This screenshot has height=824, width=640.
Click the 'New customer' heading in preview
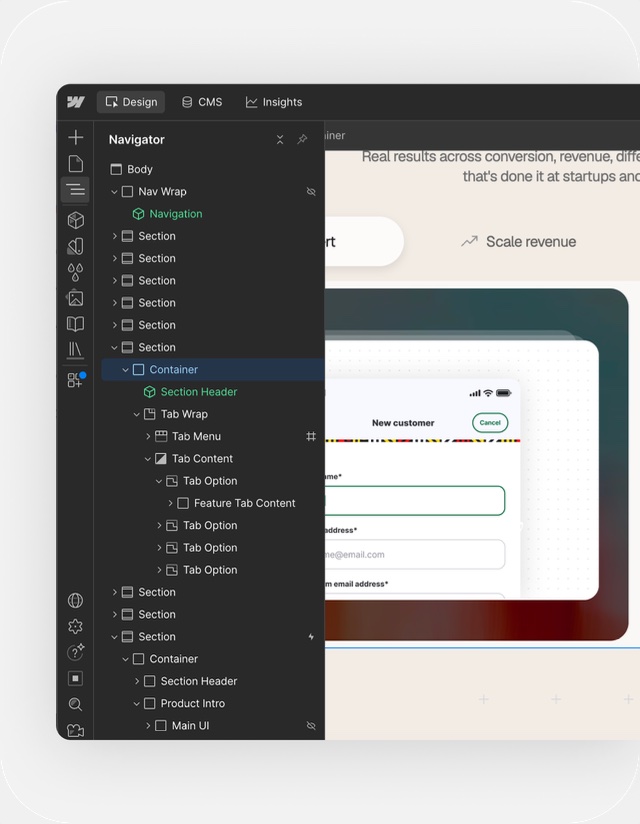click(403, 423)
